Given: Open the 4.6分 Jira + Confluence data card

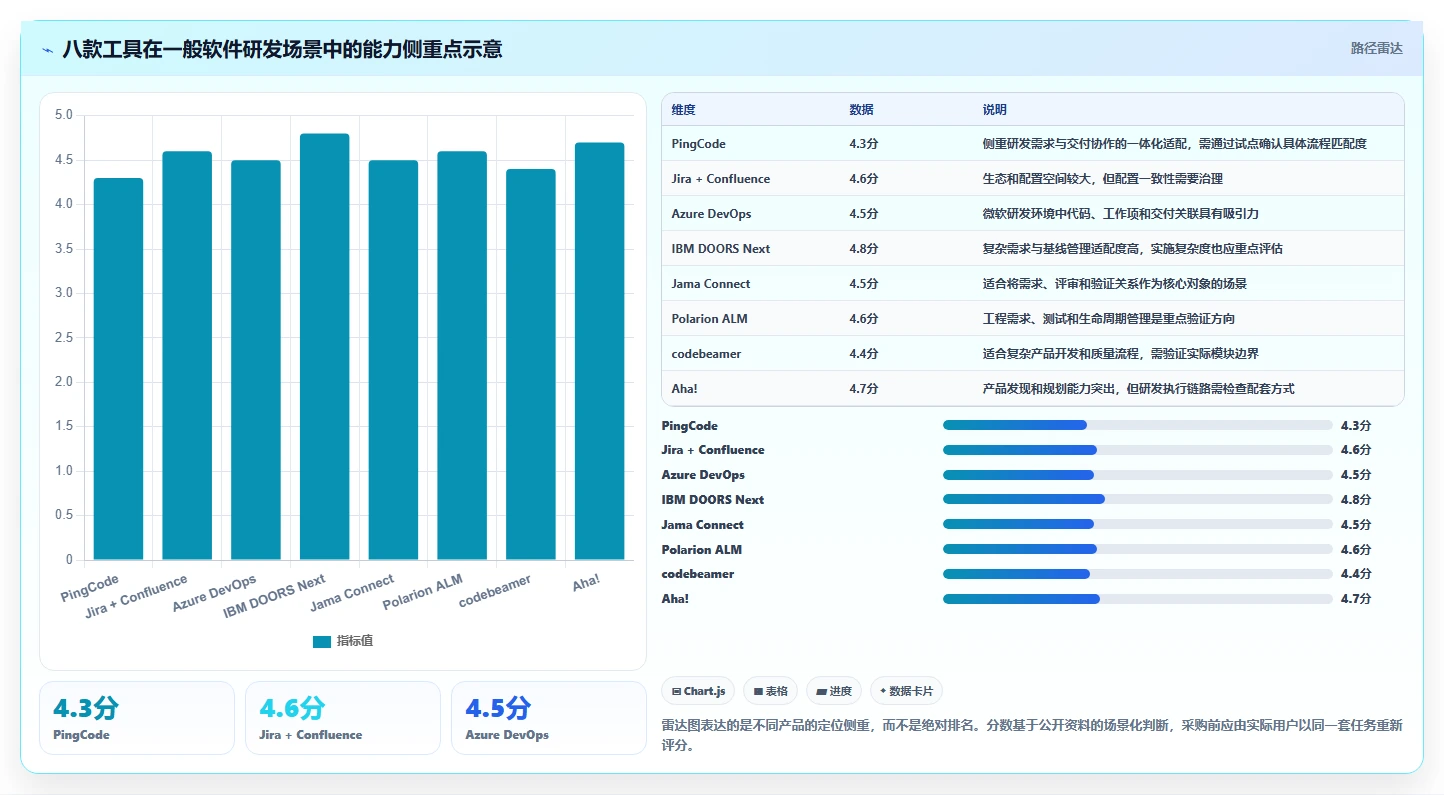Looking at the screenshot, I should click(343, 718).
